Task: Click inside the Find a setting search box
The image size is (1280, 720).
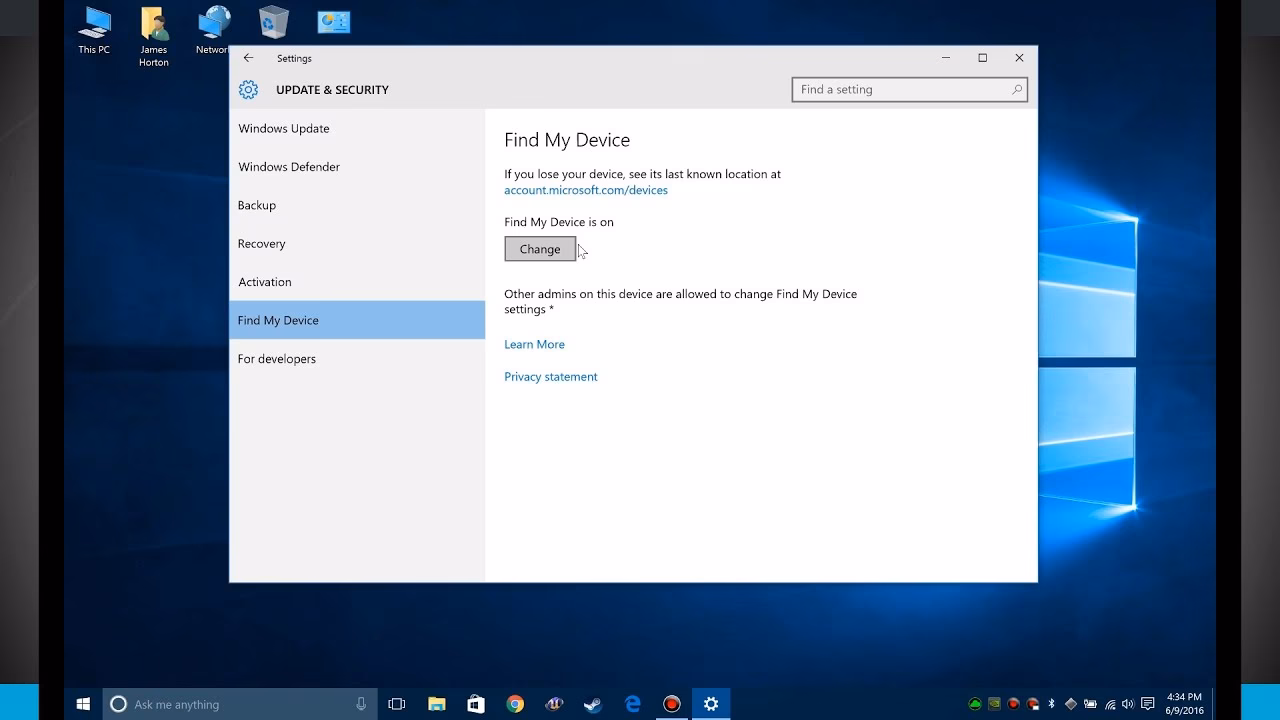Action: coord(900,89)
